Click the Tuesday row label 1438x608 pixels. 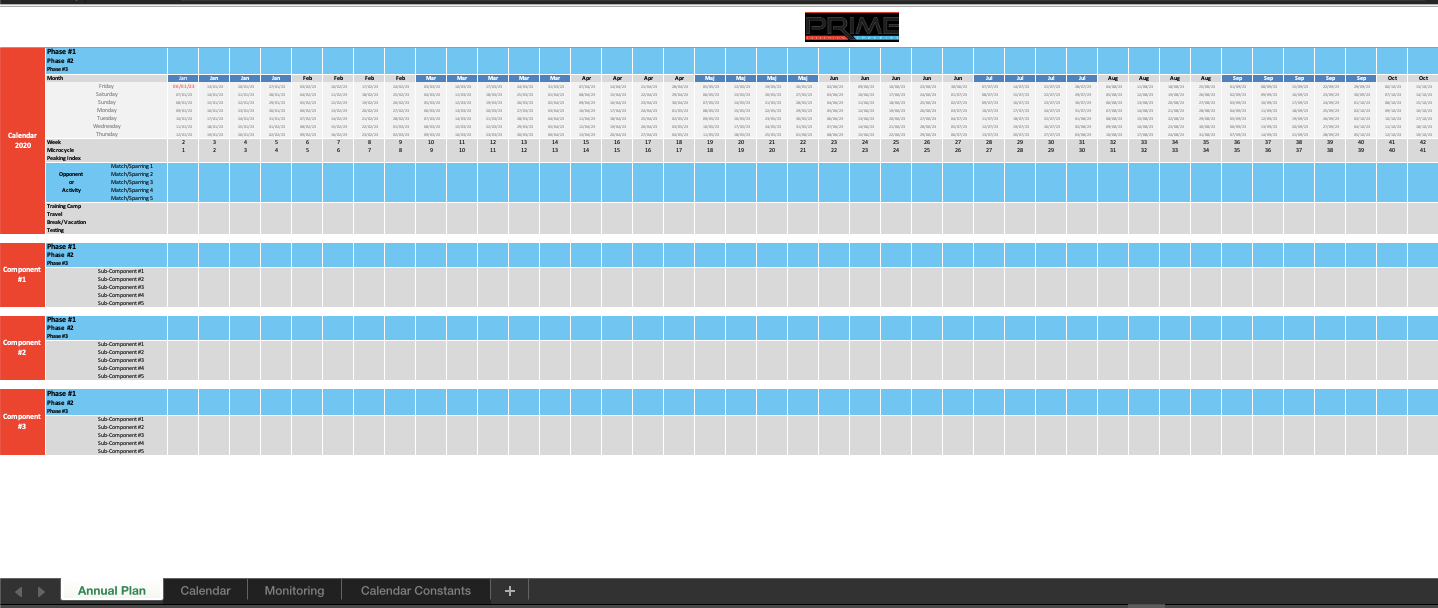pyautogui.click(x=106, y=118)
